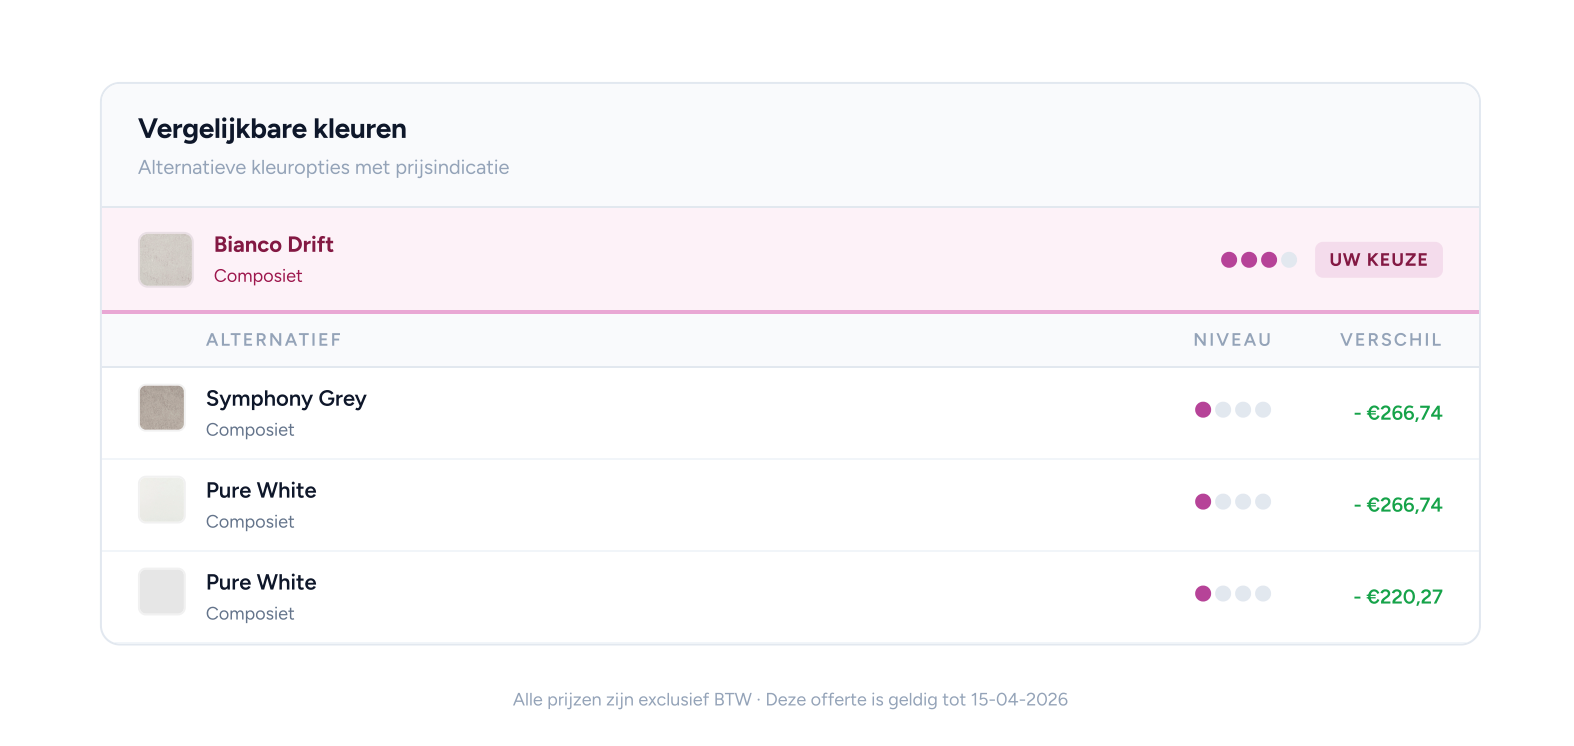Click the Symphony Grey price difference
The image size is (1574, 746).
1397,413
